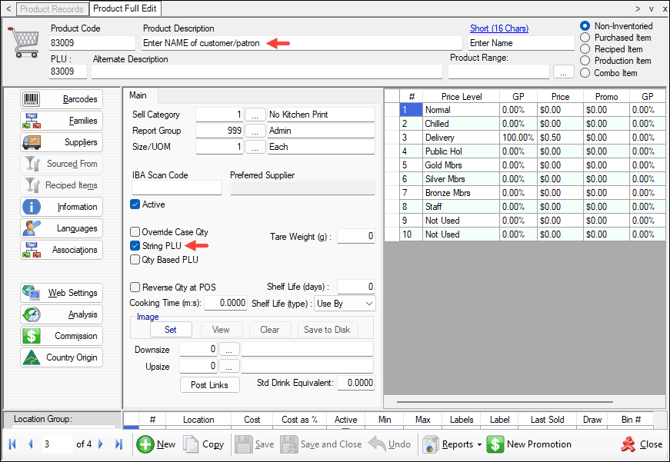This screenshot has width=670, height=462.
Task: Select the Production Item radio button
Action: pyautogui.click(x=585, y=61)
